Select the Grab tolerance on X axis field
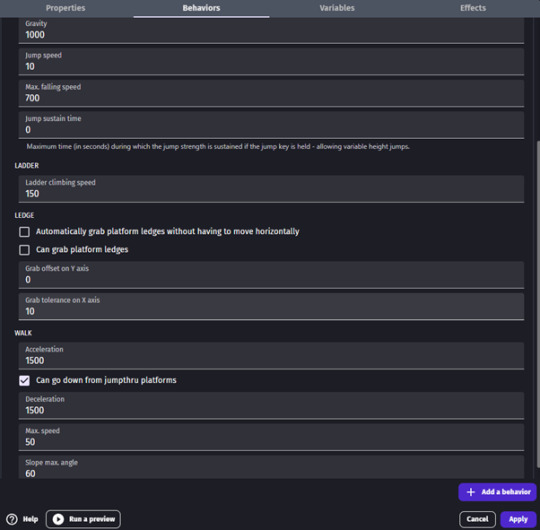540x530 pixels. (x=271, y=306)
